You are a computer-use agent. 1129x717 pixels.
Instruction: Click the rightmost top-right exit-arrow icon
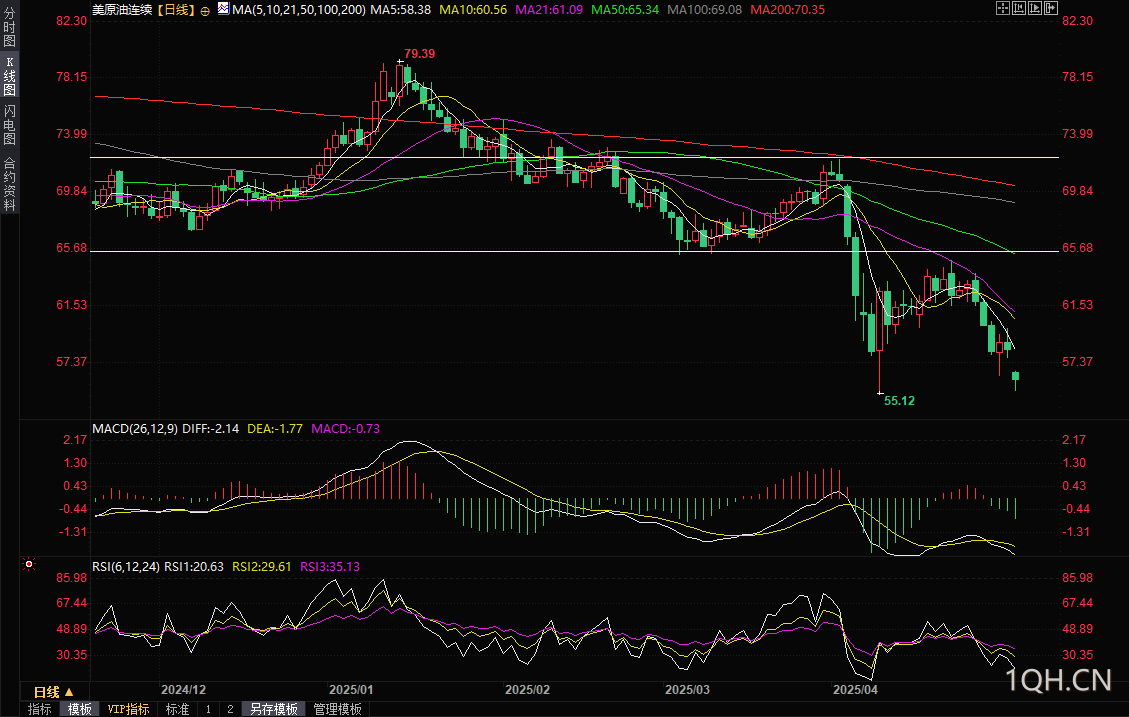(1051, 8)
